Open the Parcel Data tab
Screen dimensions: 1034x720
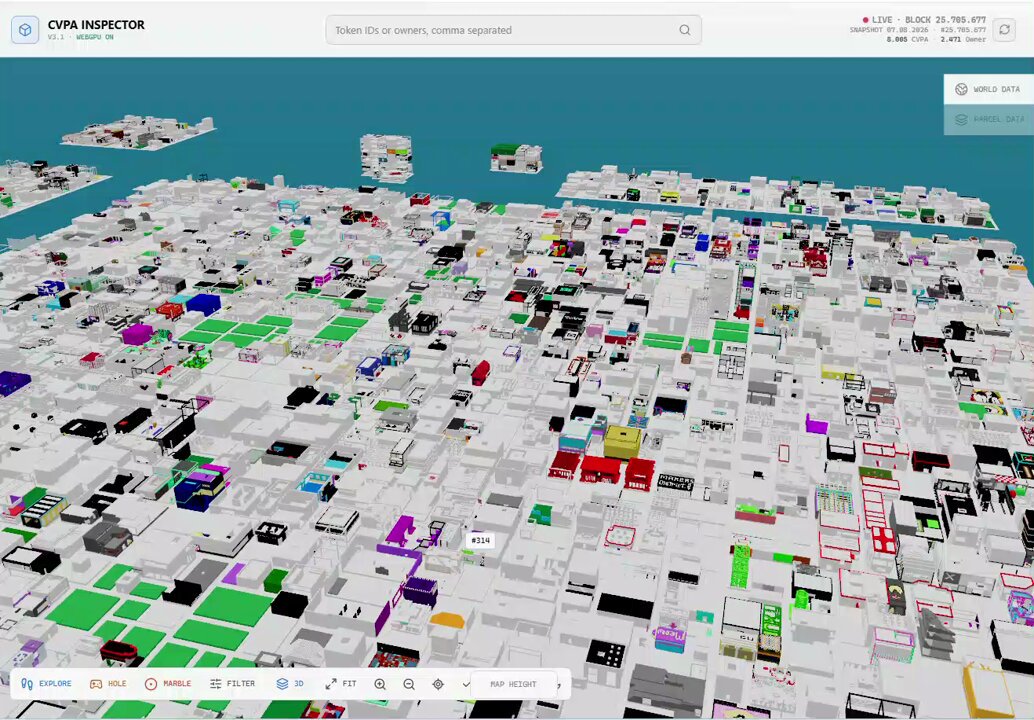(x=988, y=119)
